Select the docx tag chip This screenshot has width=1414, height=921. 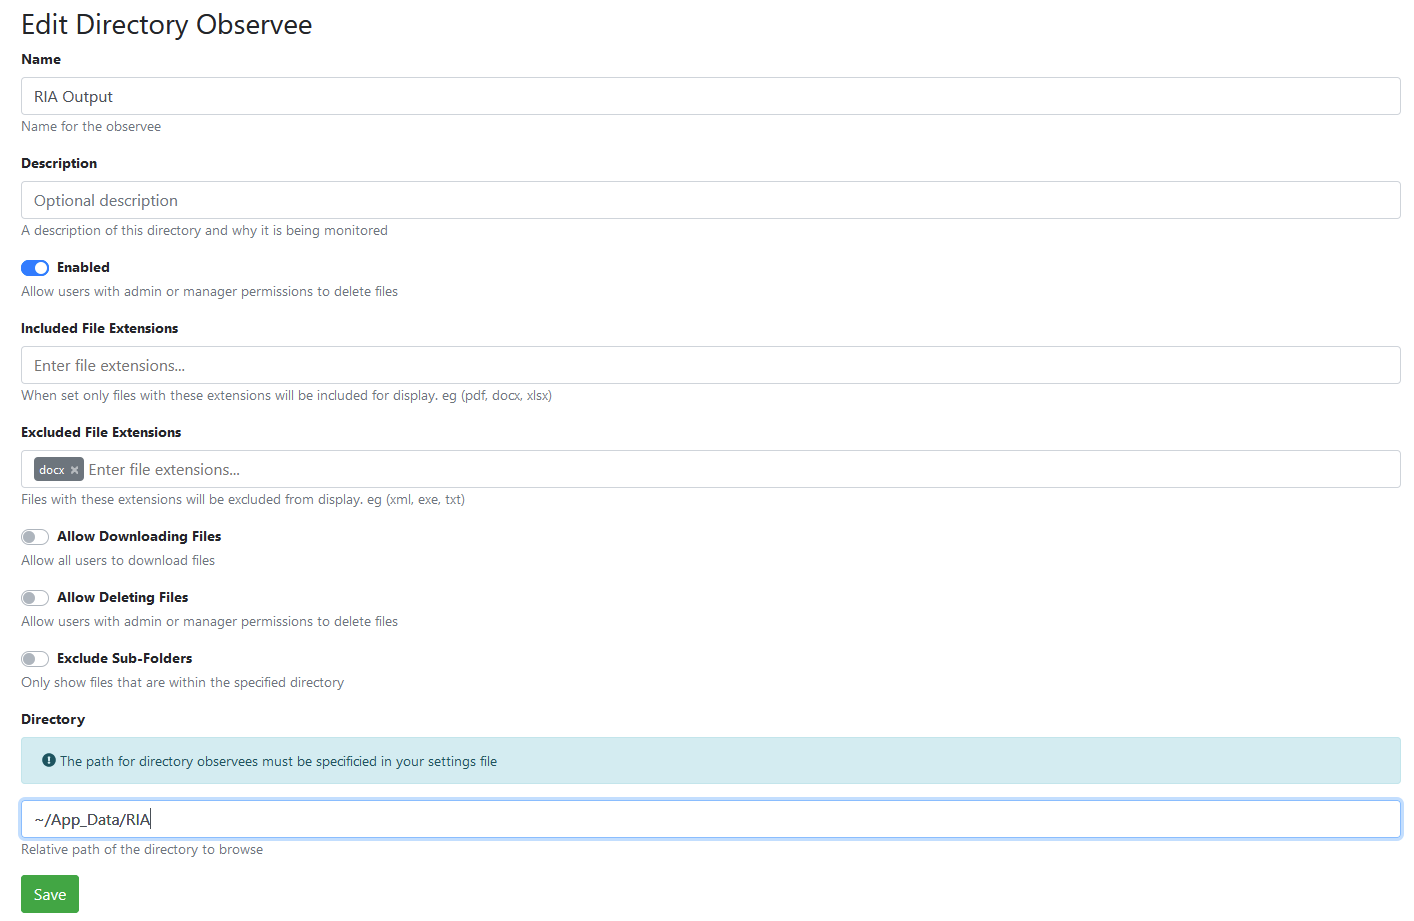click(x=51, y=470)
